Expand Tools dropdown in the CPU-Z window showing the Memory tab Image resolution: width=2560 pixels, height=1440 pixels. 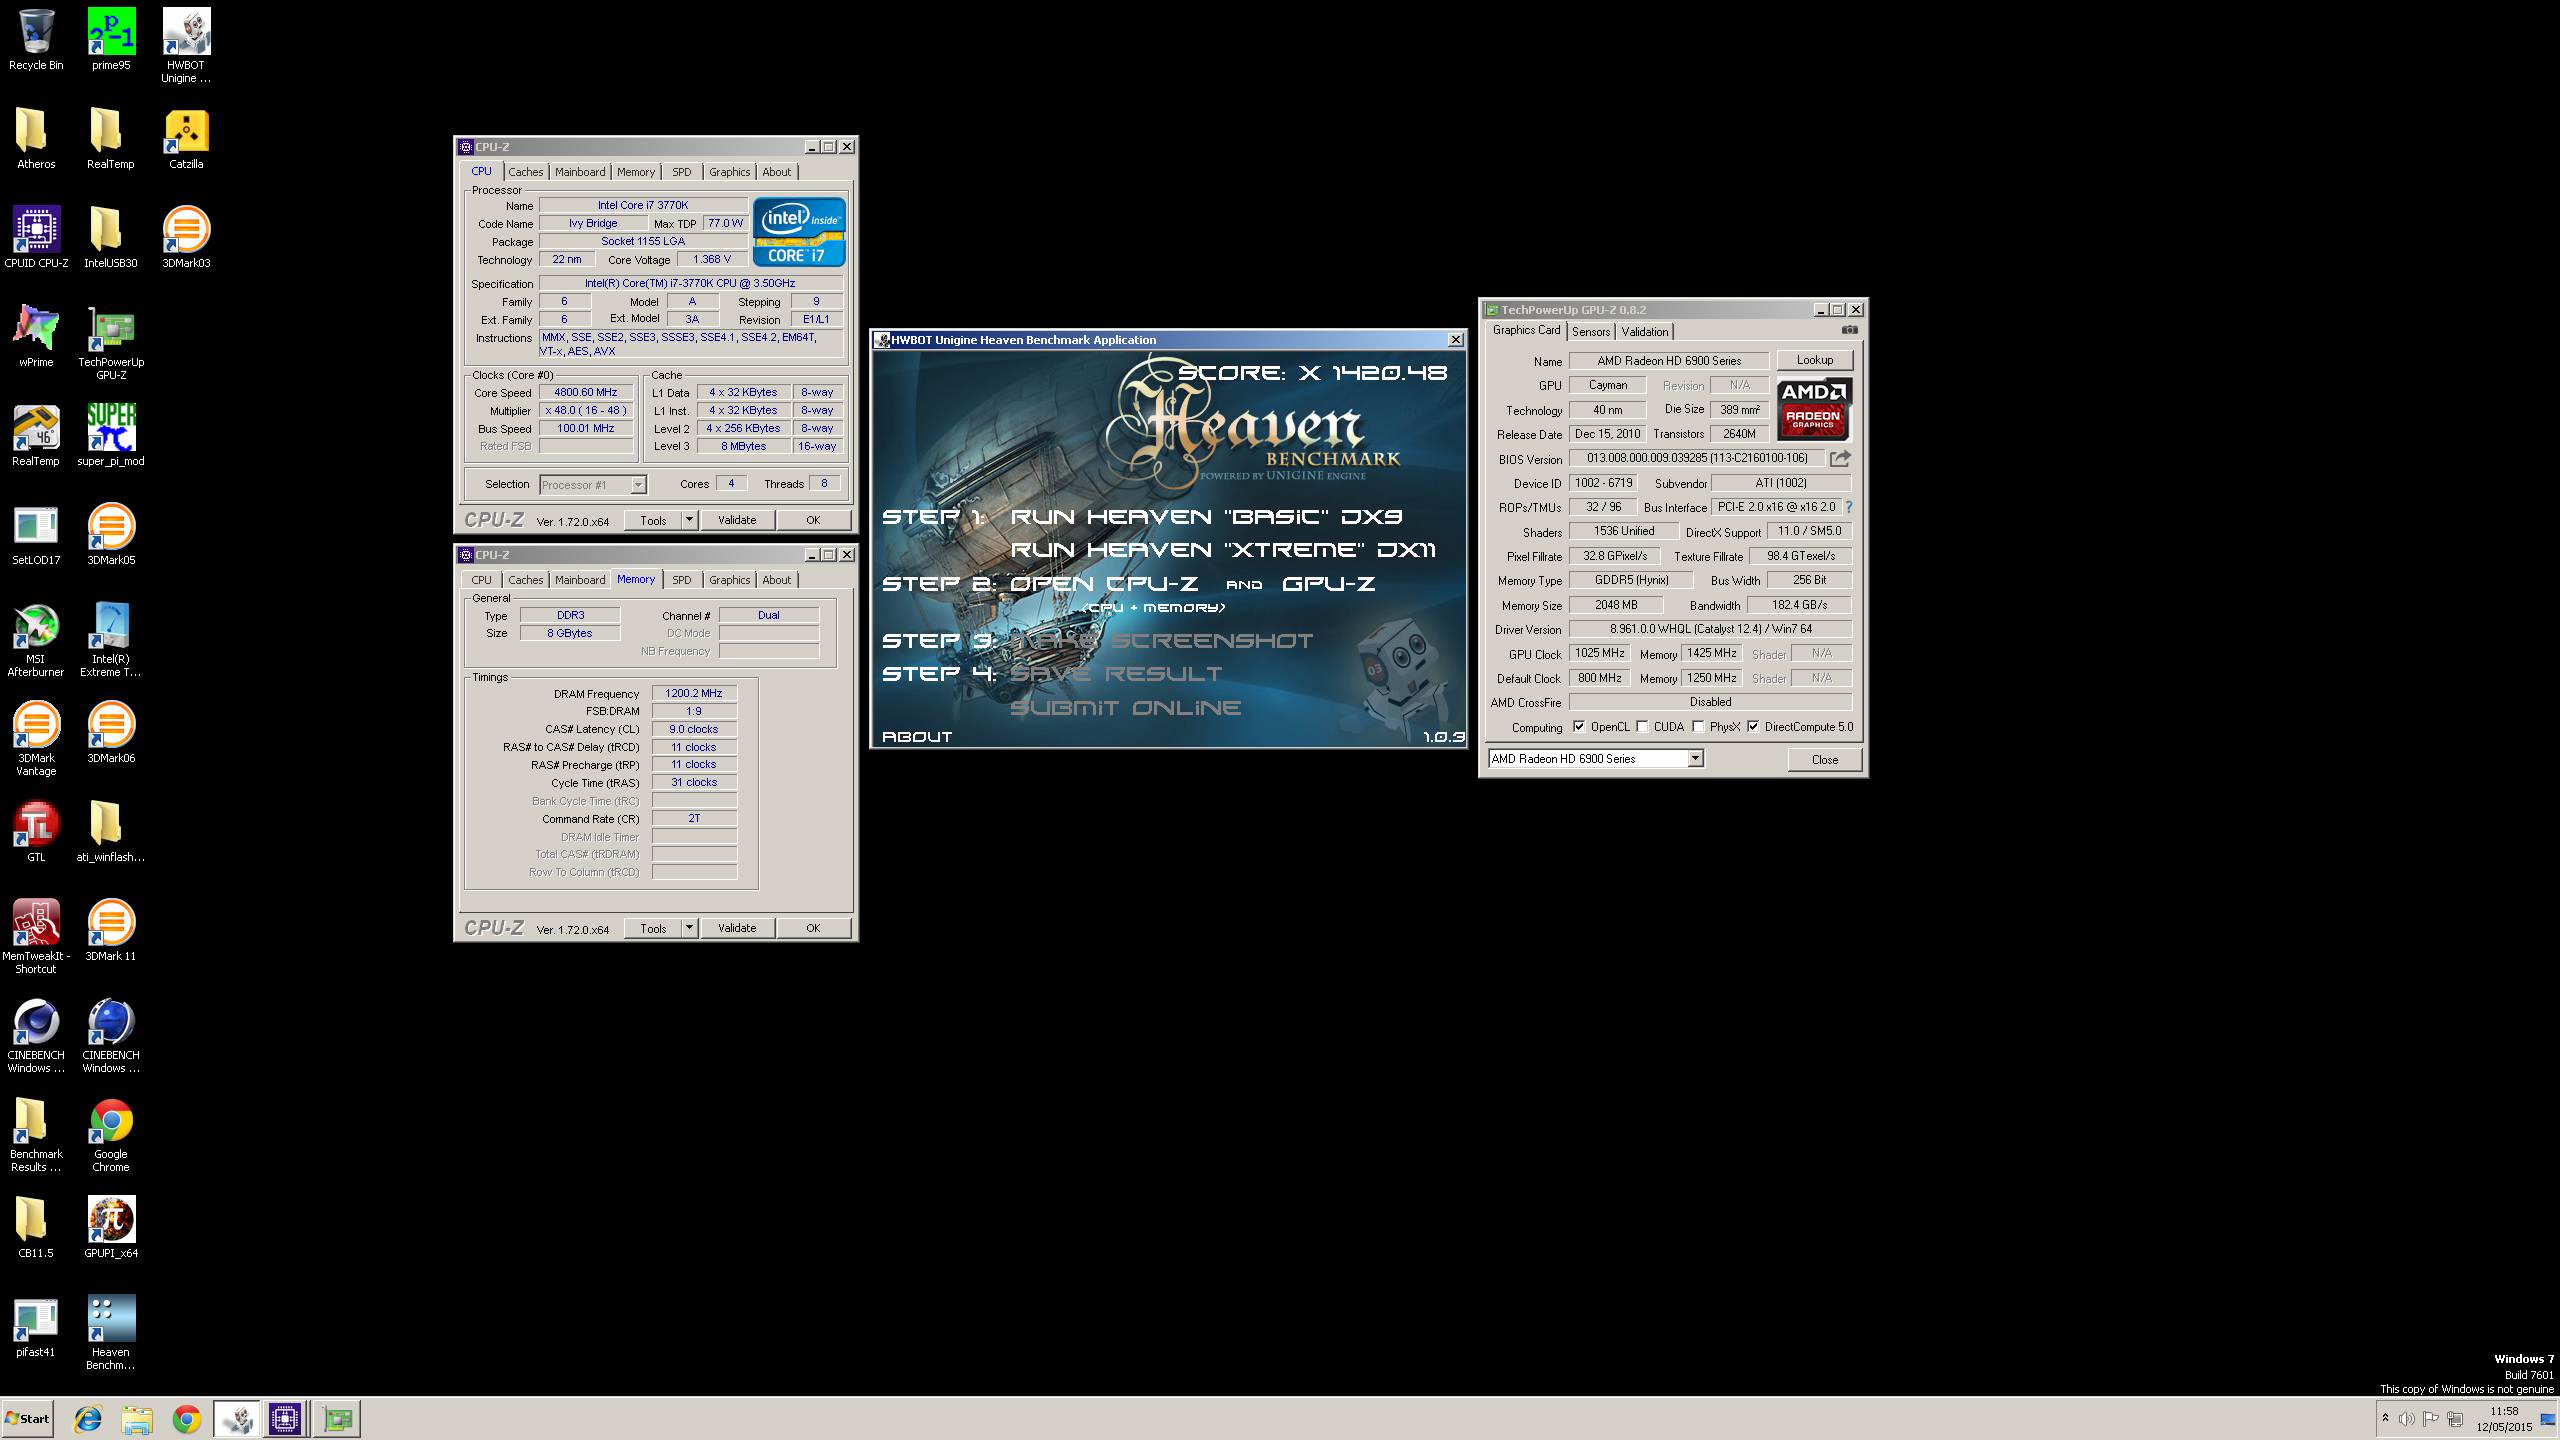pyautogui.click(x=689, y=928)
